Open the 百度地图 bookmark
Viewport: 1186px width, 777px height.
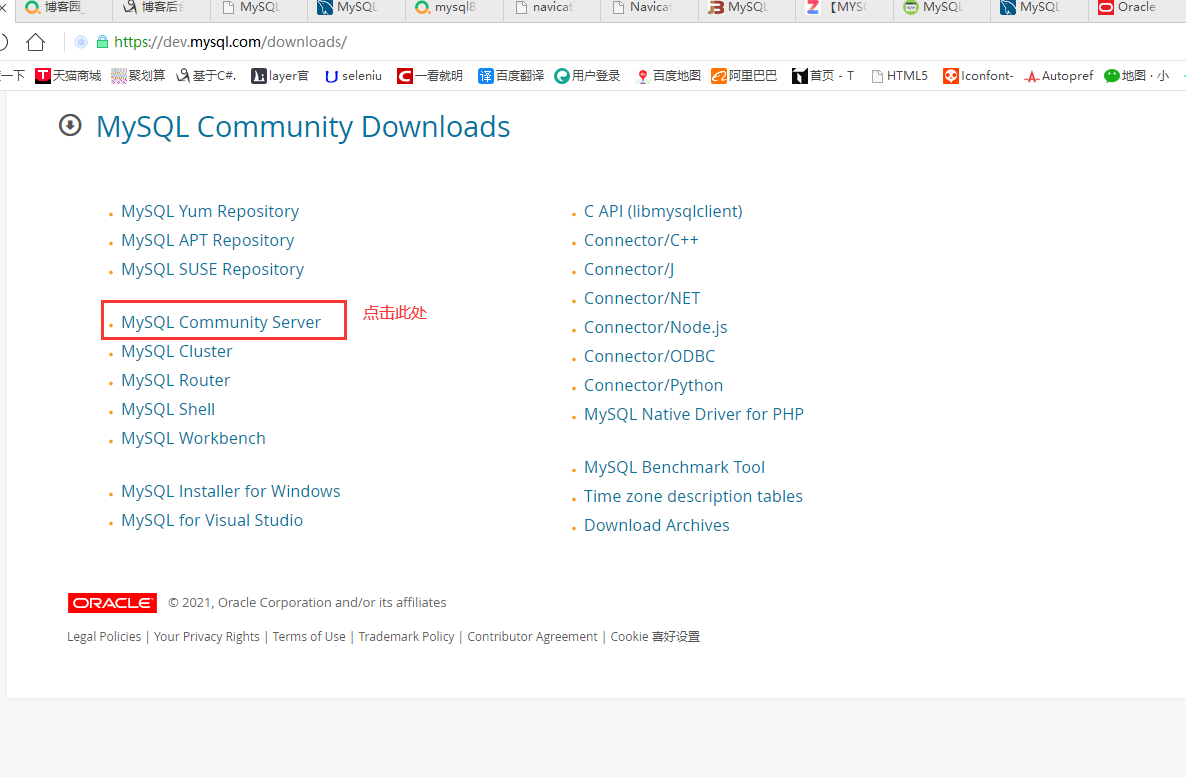click(669, 76)
